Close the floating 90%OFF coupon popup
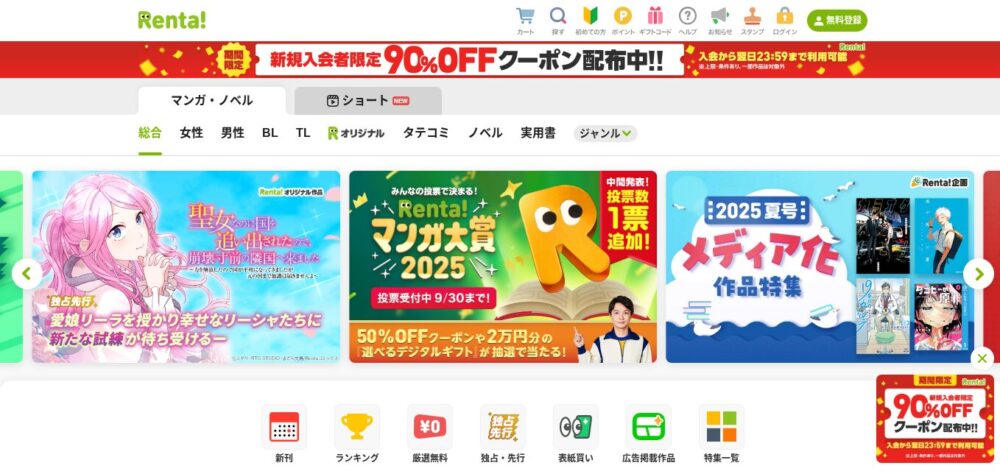This screenshot has height=474, width=1000. pyautogui.click(x=982, y=359)
